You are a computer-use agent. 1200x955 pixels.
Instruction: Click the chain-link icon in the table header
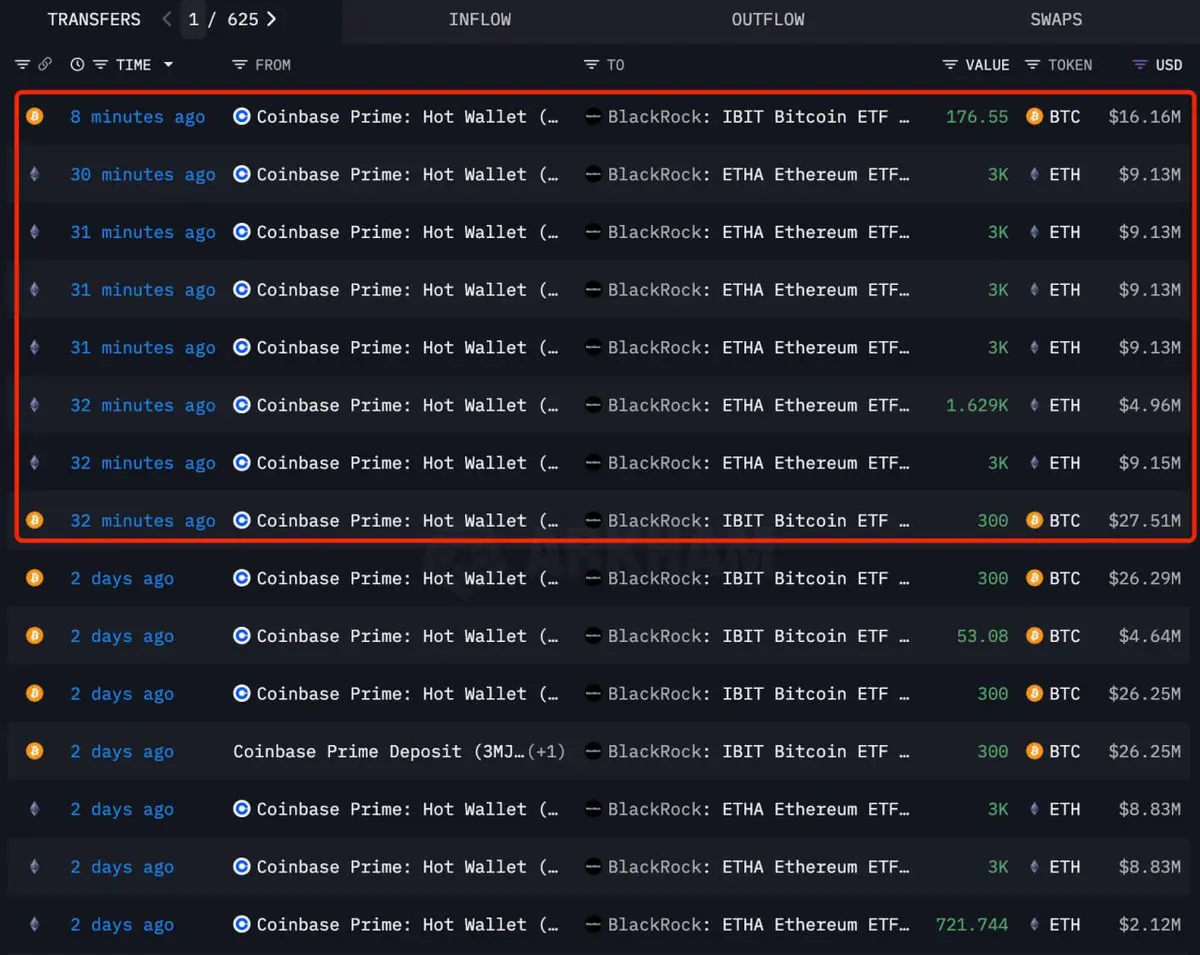coord(45,65)
